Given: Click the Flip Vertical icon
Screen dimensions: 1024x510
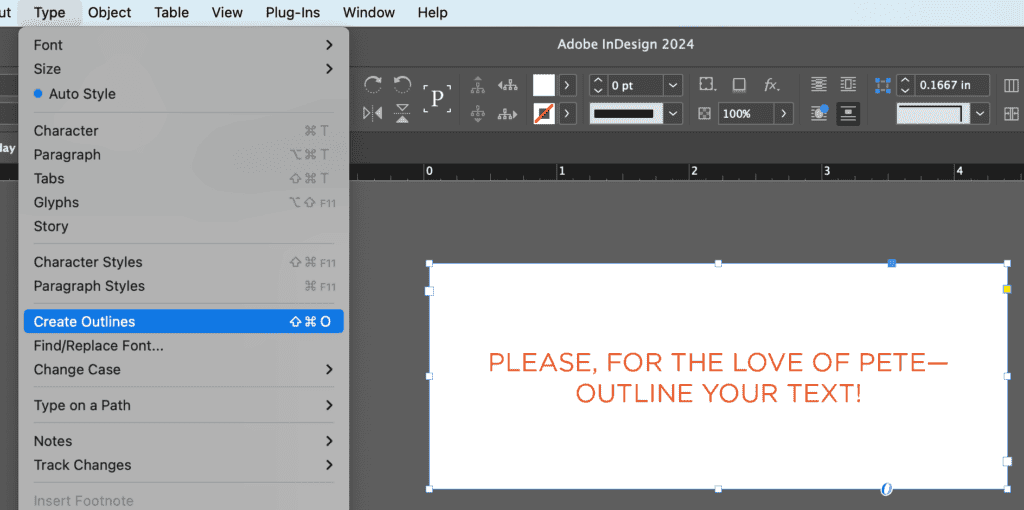Looking at the screenshot, I should pos(403,114).
